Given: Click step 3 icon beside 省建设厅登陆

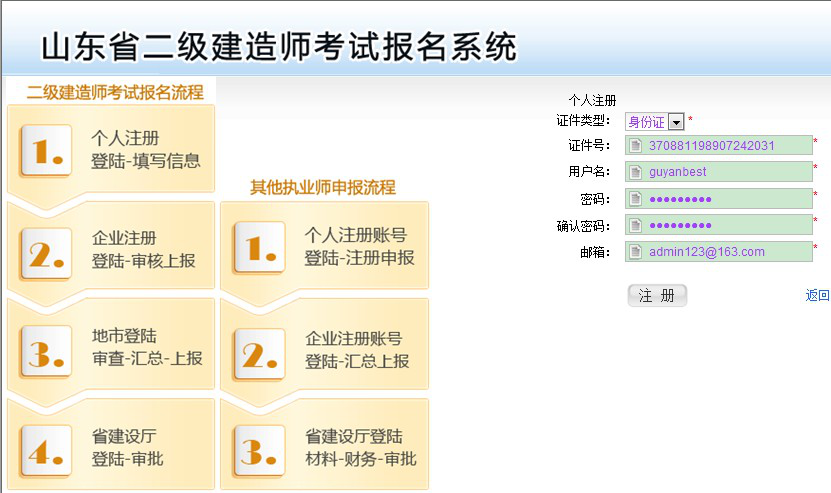Looking at the screenshot, I should tap(260, 451).
